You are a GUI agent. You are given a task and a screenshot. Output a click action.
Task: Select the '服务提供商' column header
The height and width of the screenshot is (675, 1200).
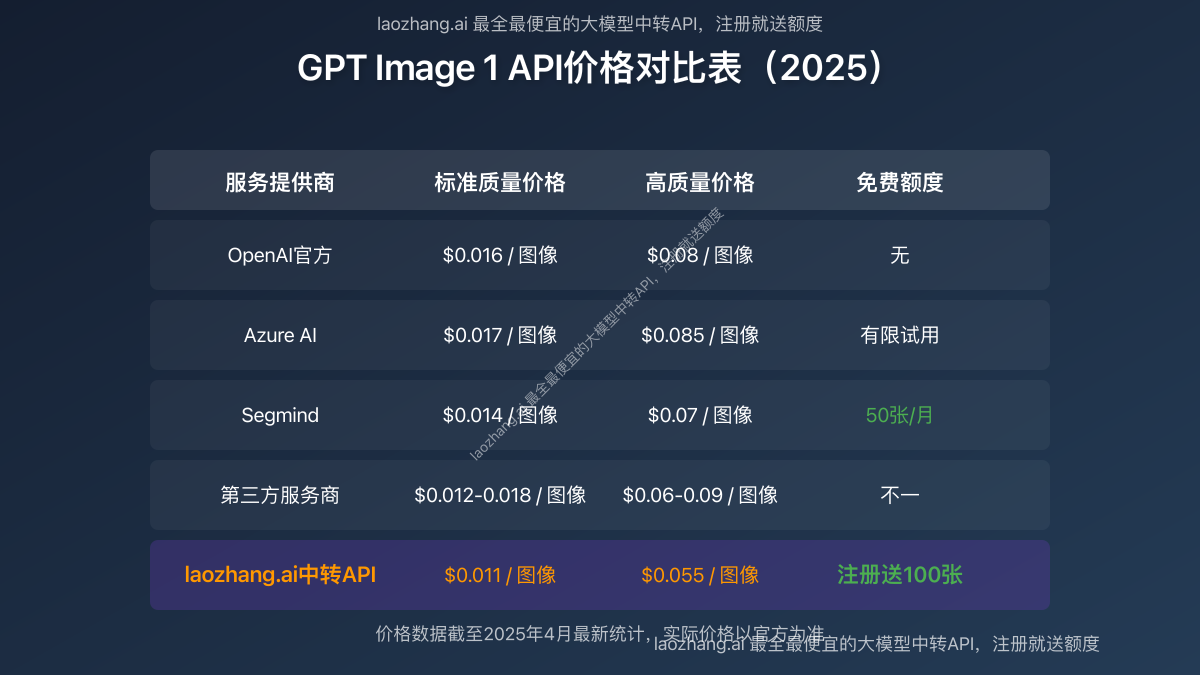[x=280, y=182]
